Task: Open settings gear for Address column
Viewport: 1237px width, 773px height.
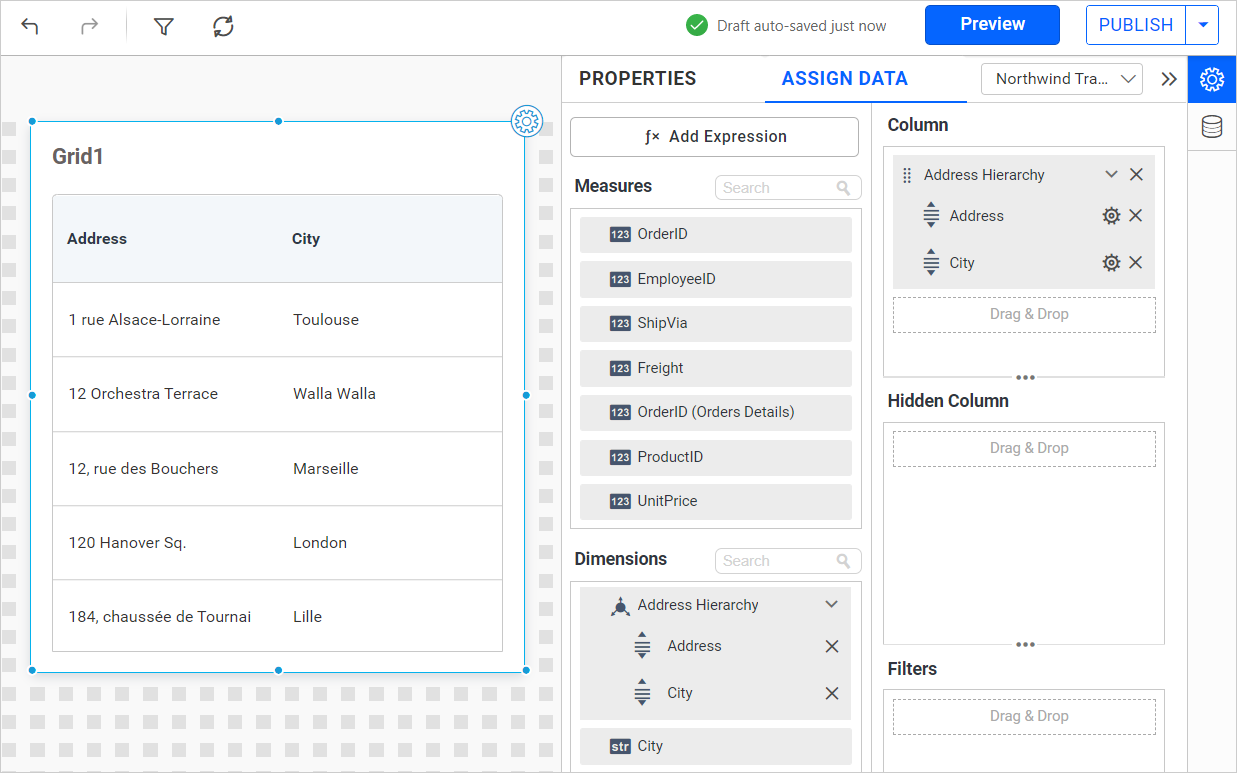Action: [x=1110, y=216]
